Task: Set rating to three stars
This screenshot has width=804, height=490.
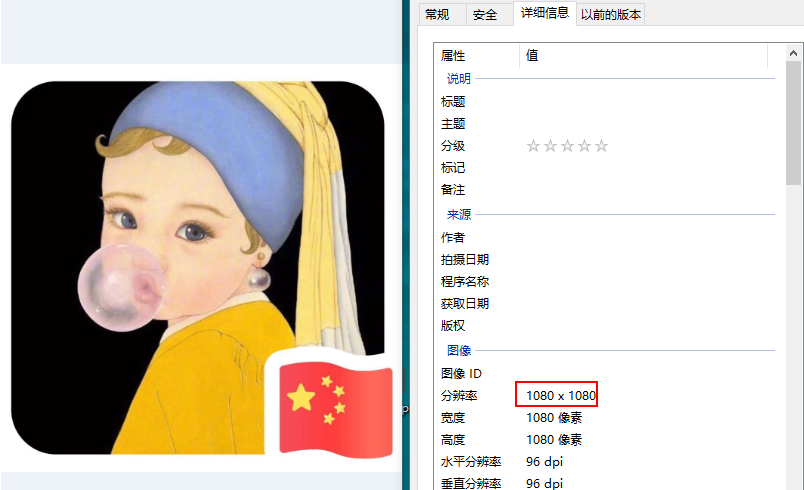Action: (567, 146)
